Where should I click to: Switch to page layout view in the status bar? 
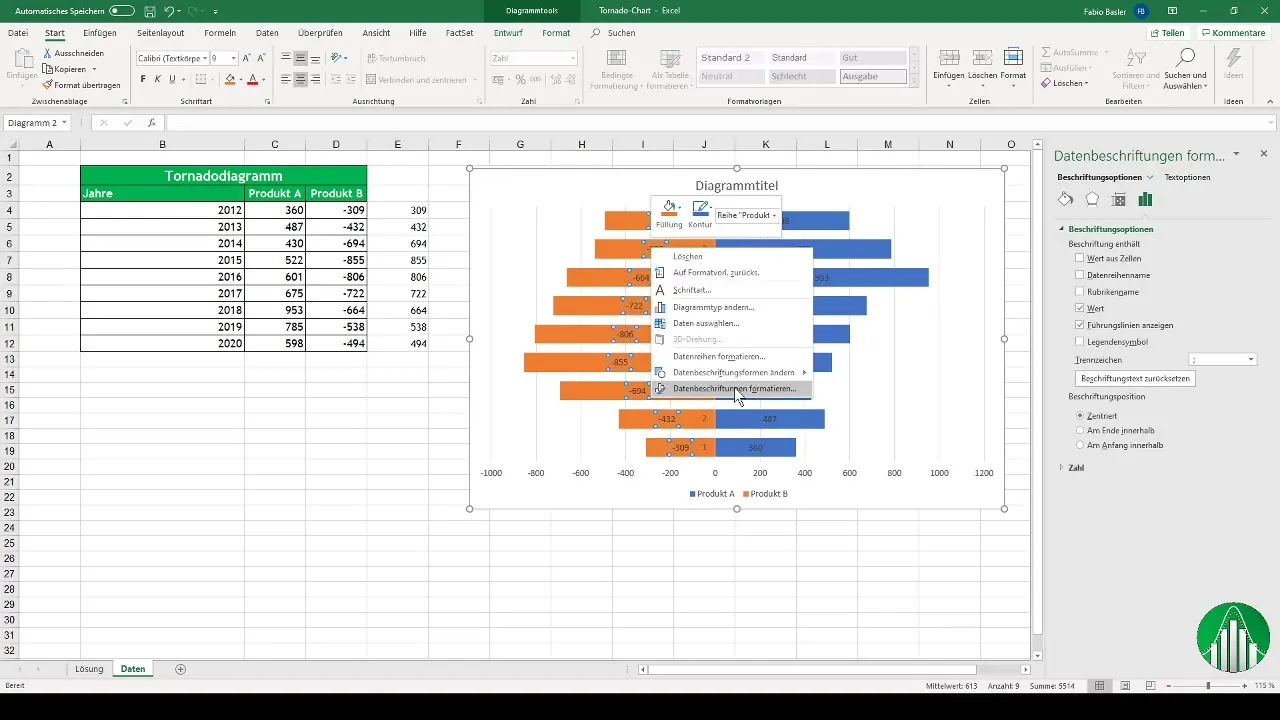click(1125, 685)
